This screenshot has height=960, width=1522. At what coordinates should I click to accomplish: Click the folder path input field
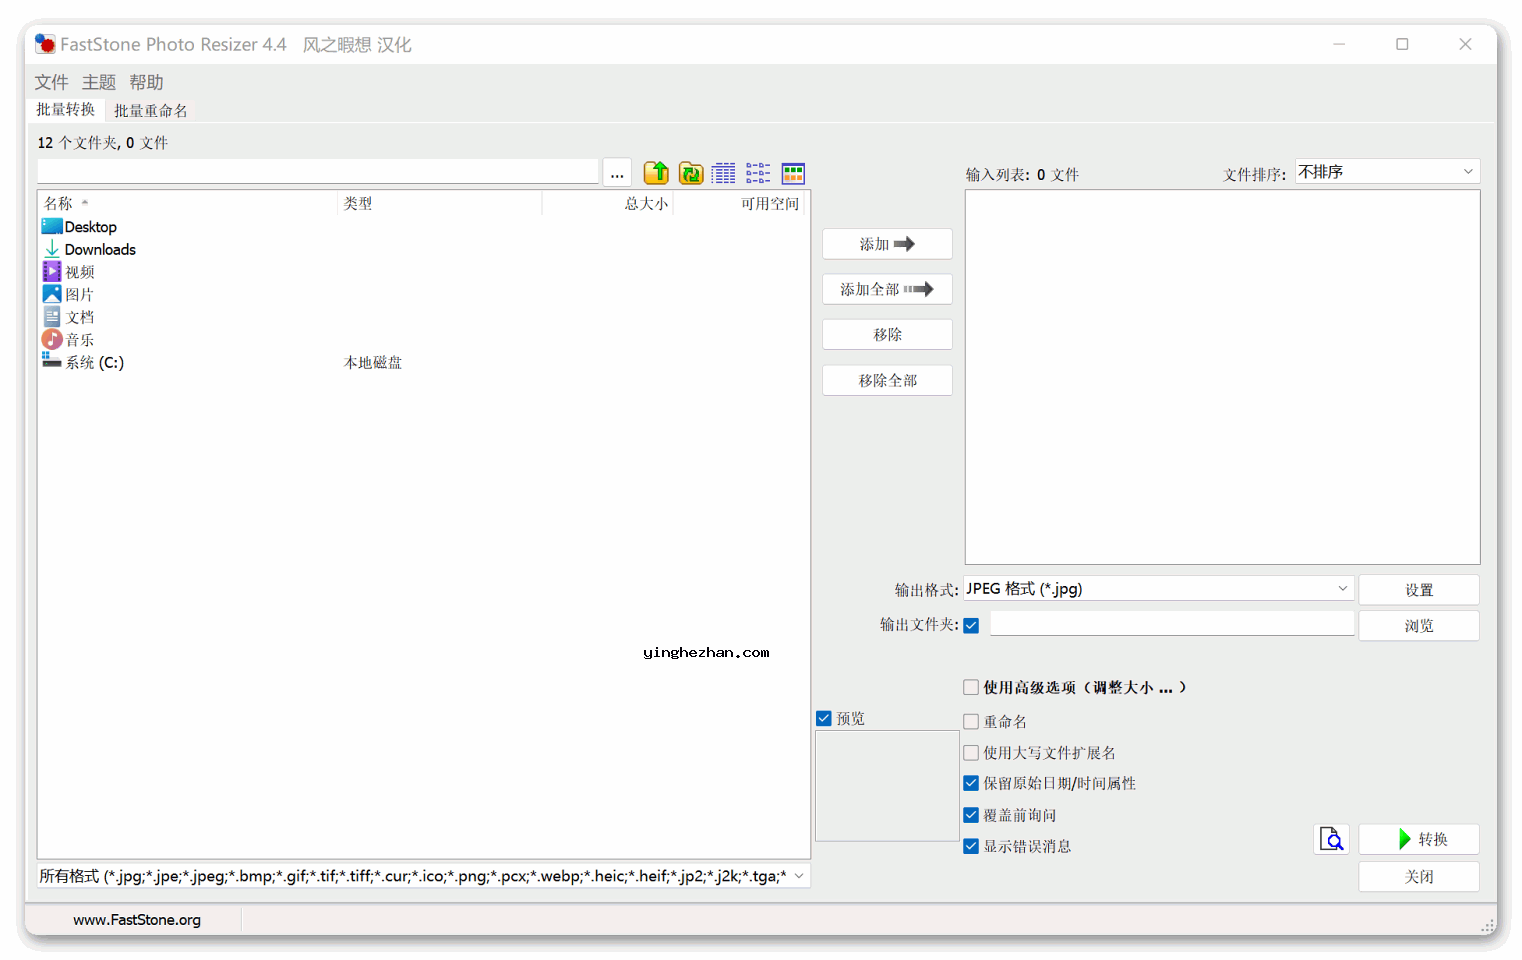(x=318, y=171)
